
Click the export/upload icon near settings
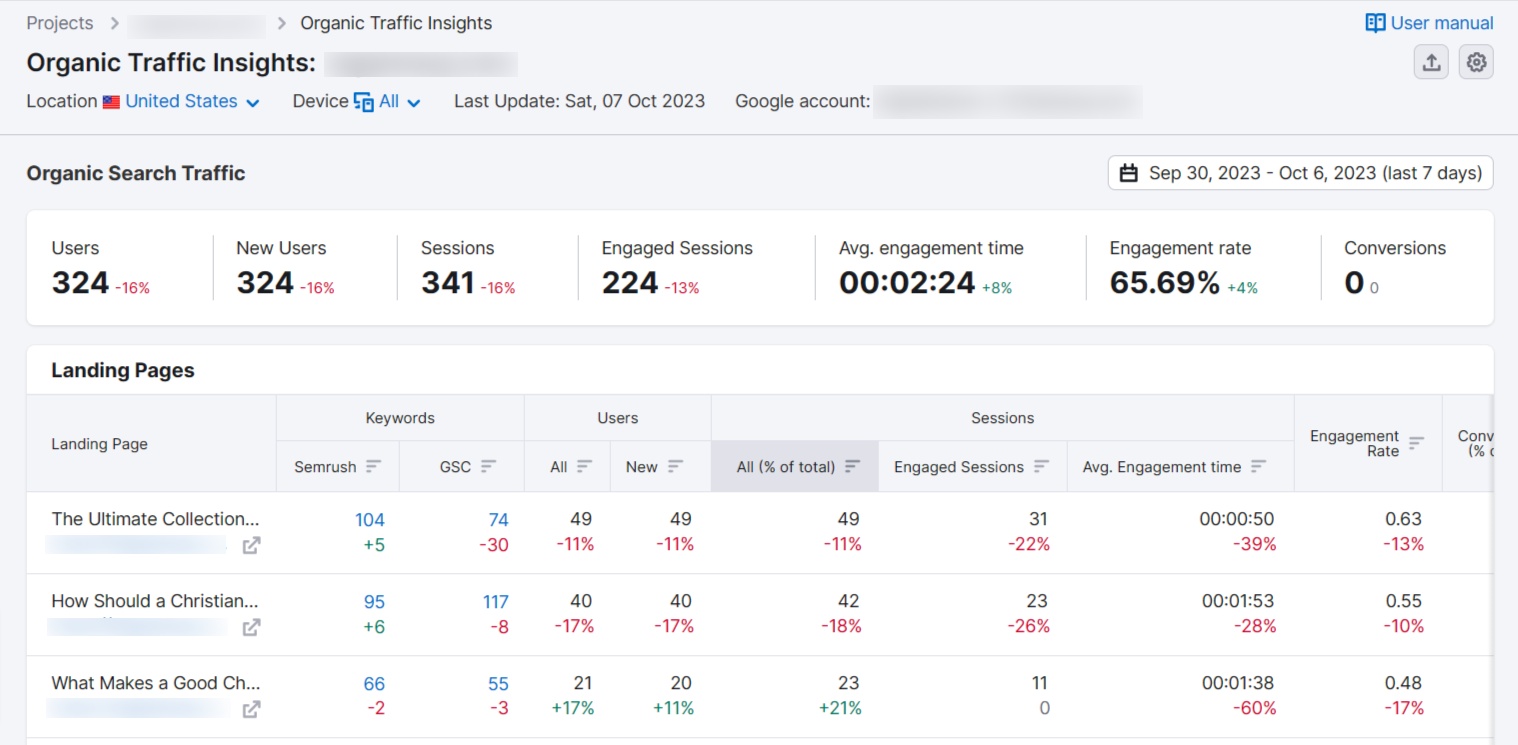1431,62
